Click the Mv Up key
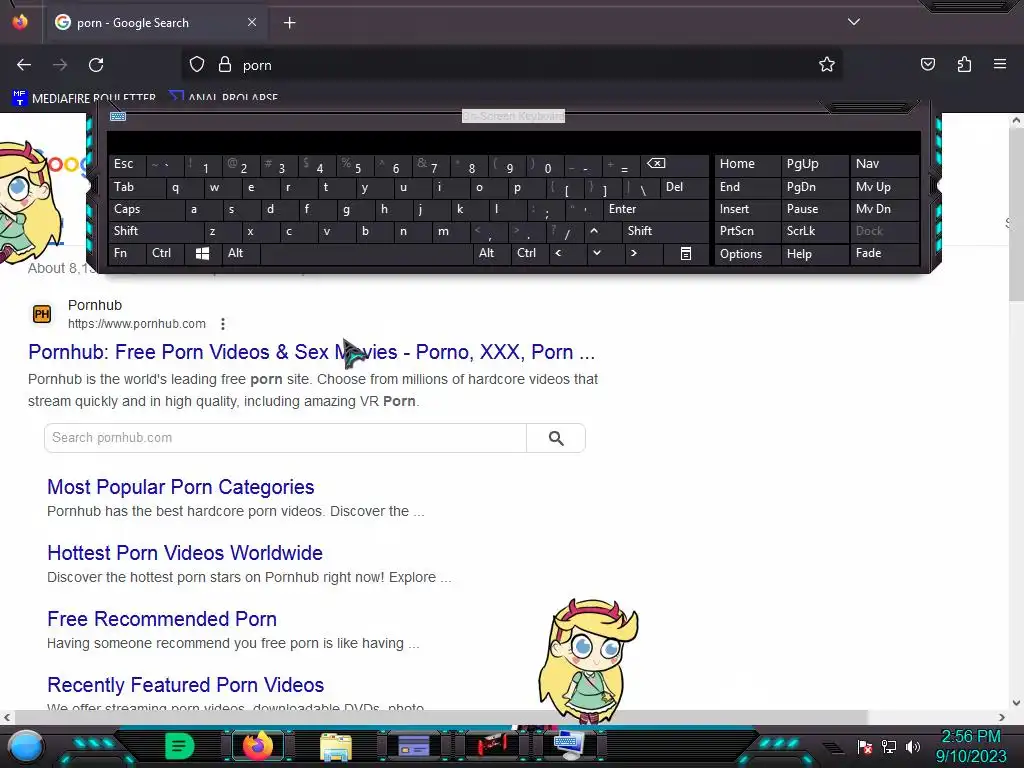Viewport: 1024px width, 768px height. coord(884,187)
